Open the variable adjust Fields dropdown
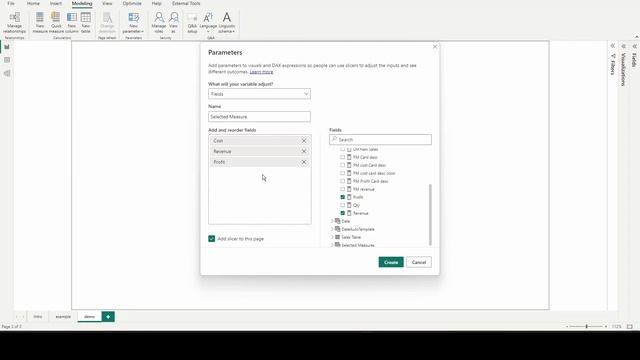 pos(259,94)
